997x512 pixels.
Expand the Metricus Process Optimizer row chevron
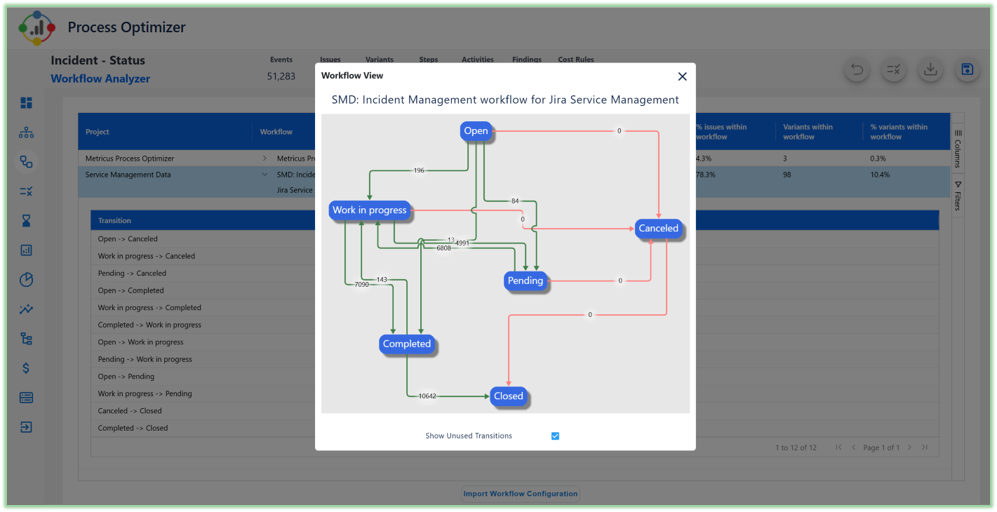tap(265, 158)
